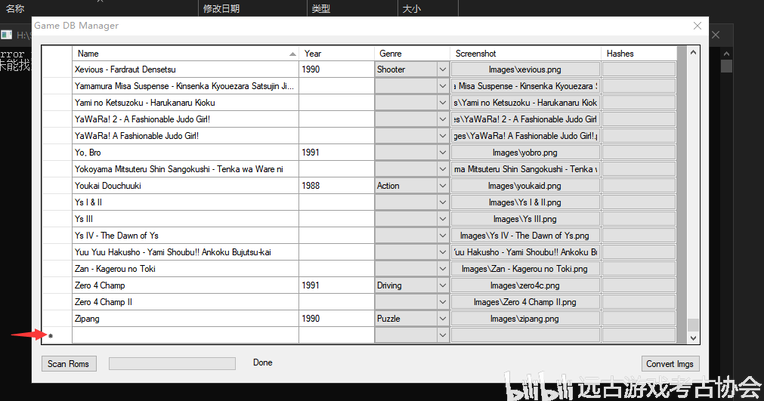Open Genre dropdown for Zero 4 Champ row

(x=442, y=286)
